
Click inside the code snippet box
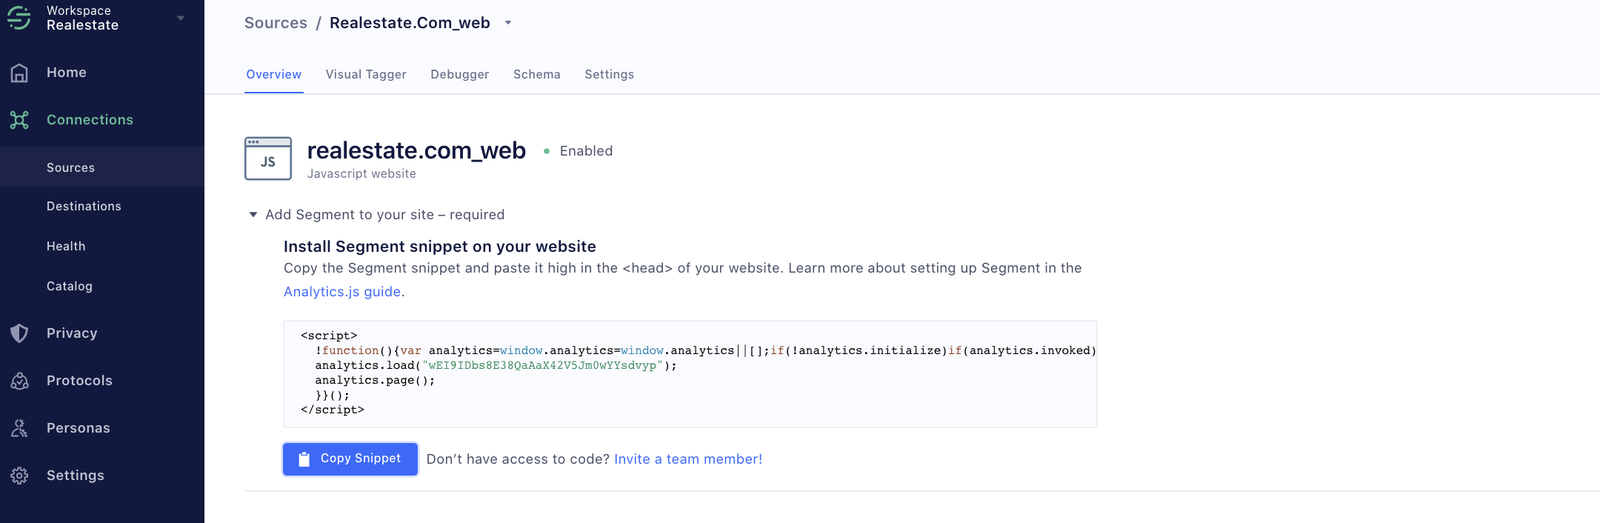[690, 374]
